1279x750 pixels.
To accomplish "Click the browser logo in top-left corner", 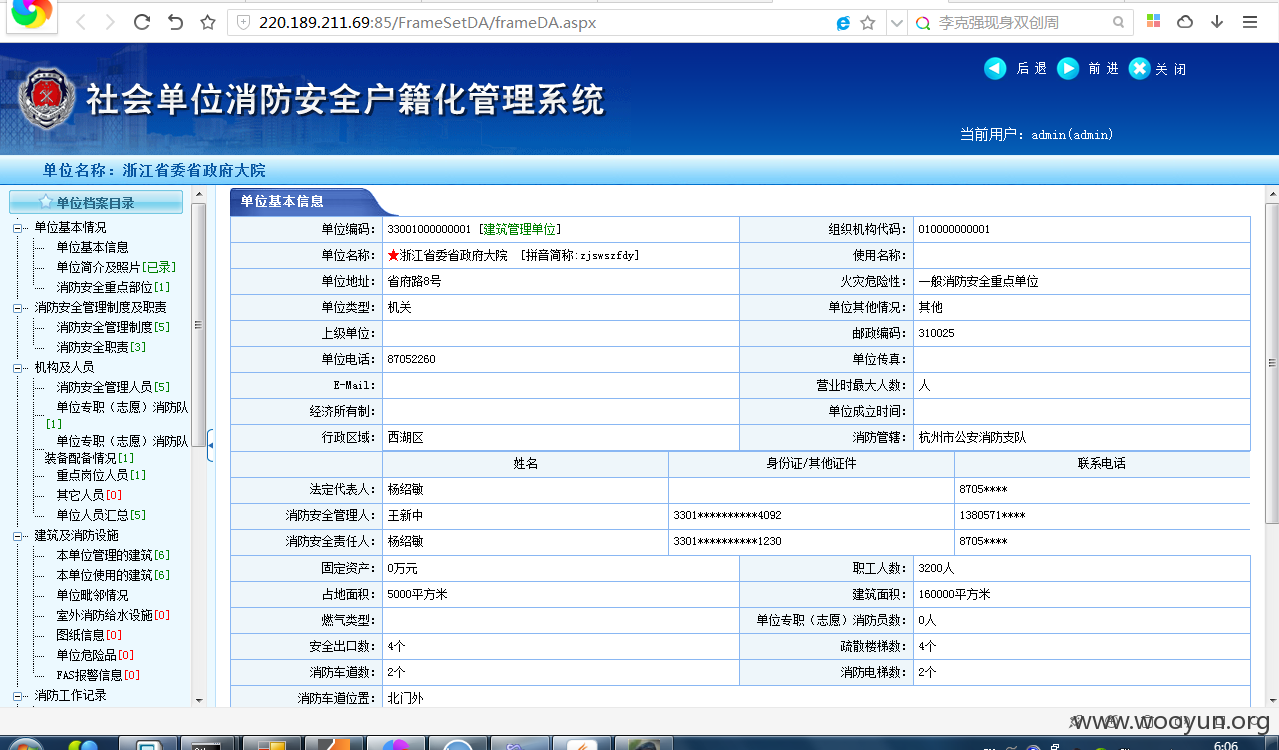I will point(31,14).
